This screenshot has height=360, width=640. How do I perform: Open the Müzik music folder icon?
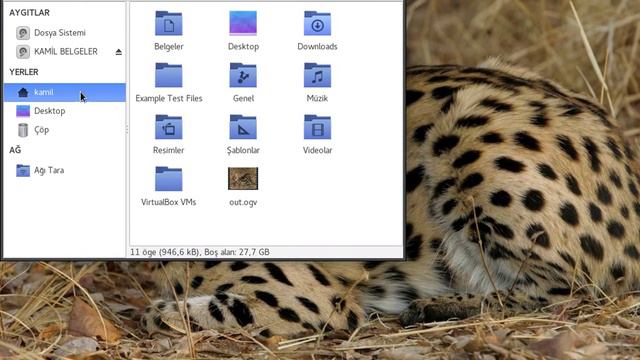pyautogui.click(x=317, y=75)
